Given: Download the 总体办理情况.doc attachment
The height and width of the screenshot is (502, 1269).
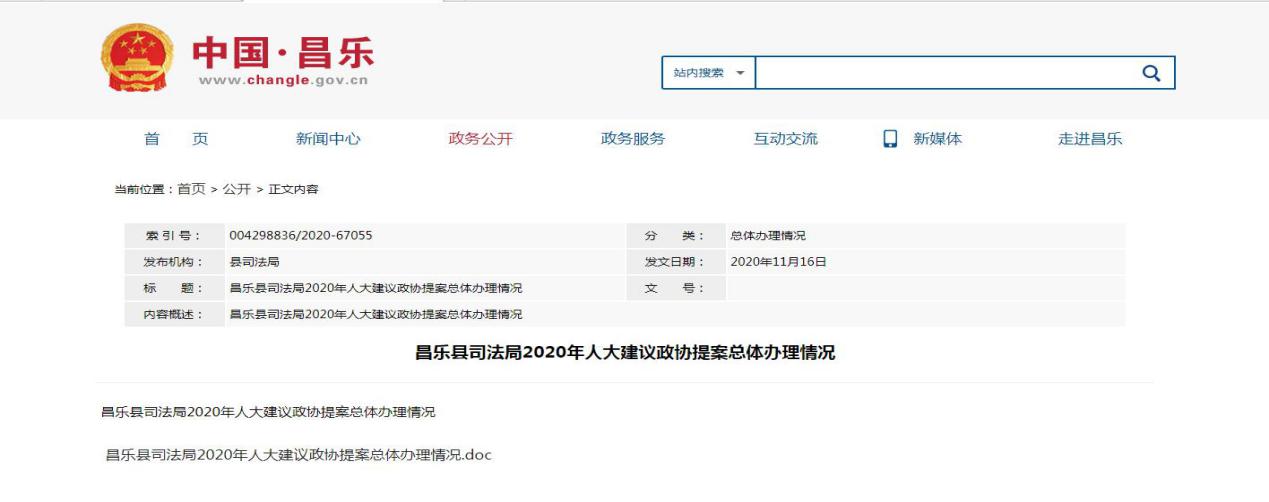Looking at the screenshot, I should (x=299, y=455).
